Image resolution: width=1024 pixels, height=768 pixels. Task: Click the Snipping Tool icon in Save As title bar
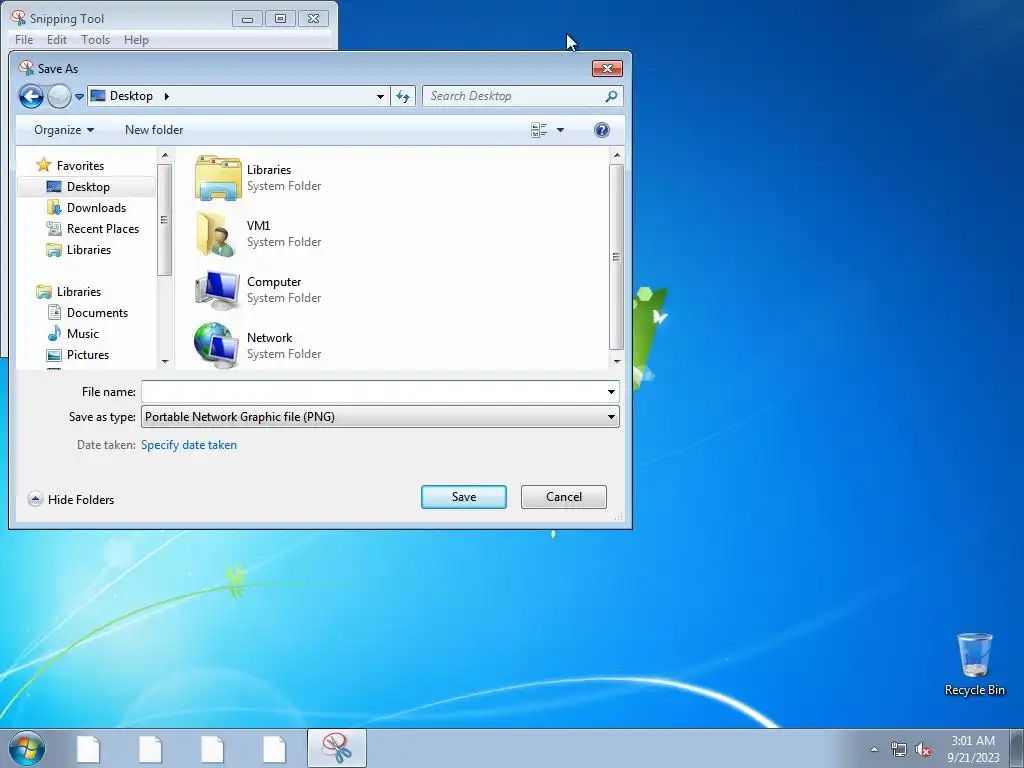pos(26,68)
